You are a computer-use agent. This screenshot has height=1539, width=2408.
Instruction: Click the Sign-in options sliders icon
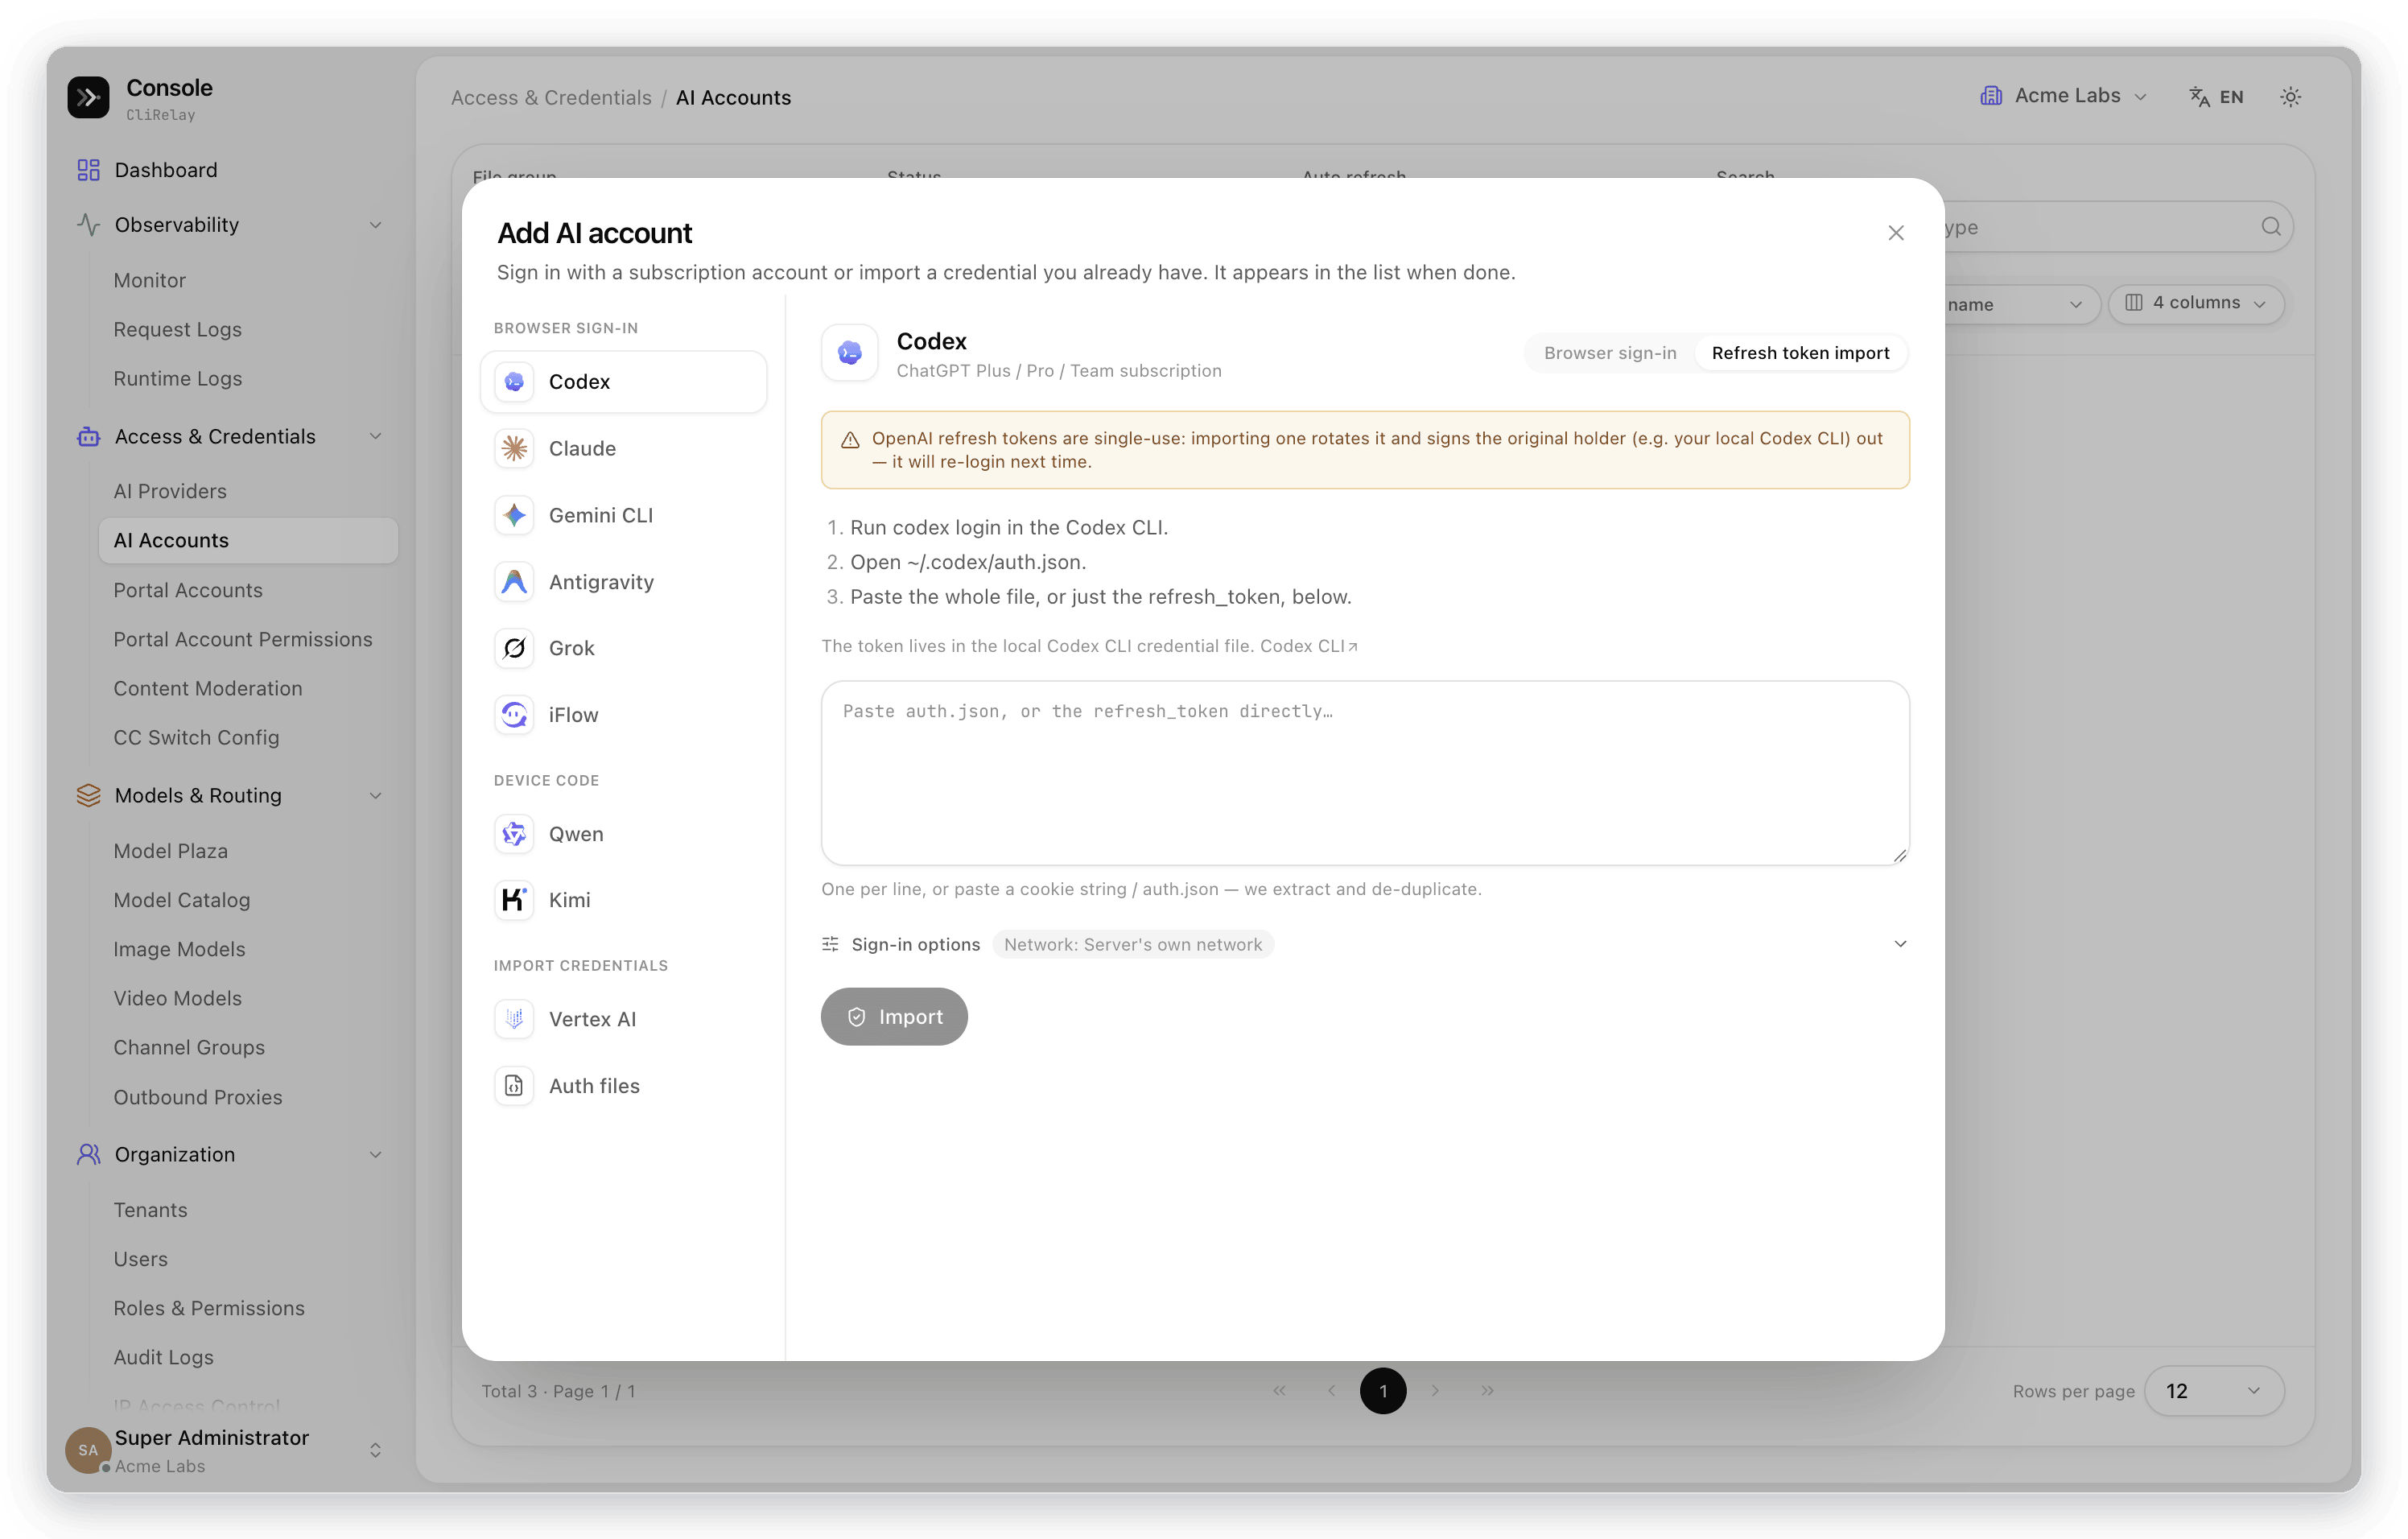tap(830, 944)
